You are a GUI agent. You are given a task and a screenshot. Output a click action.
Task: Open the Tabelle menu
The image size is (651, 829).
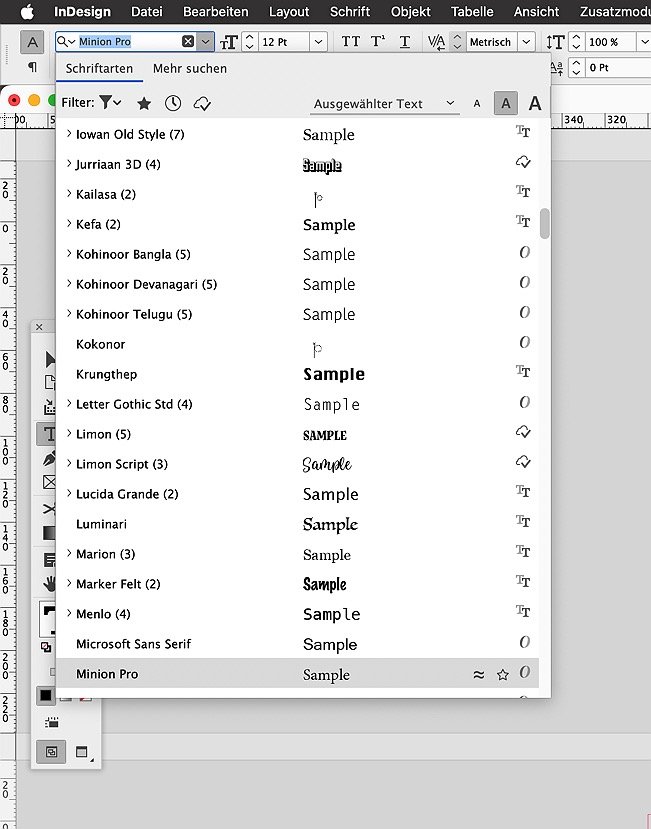[x=472, y=11]
